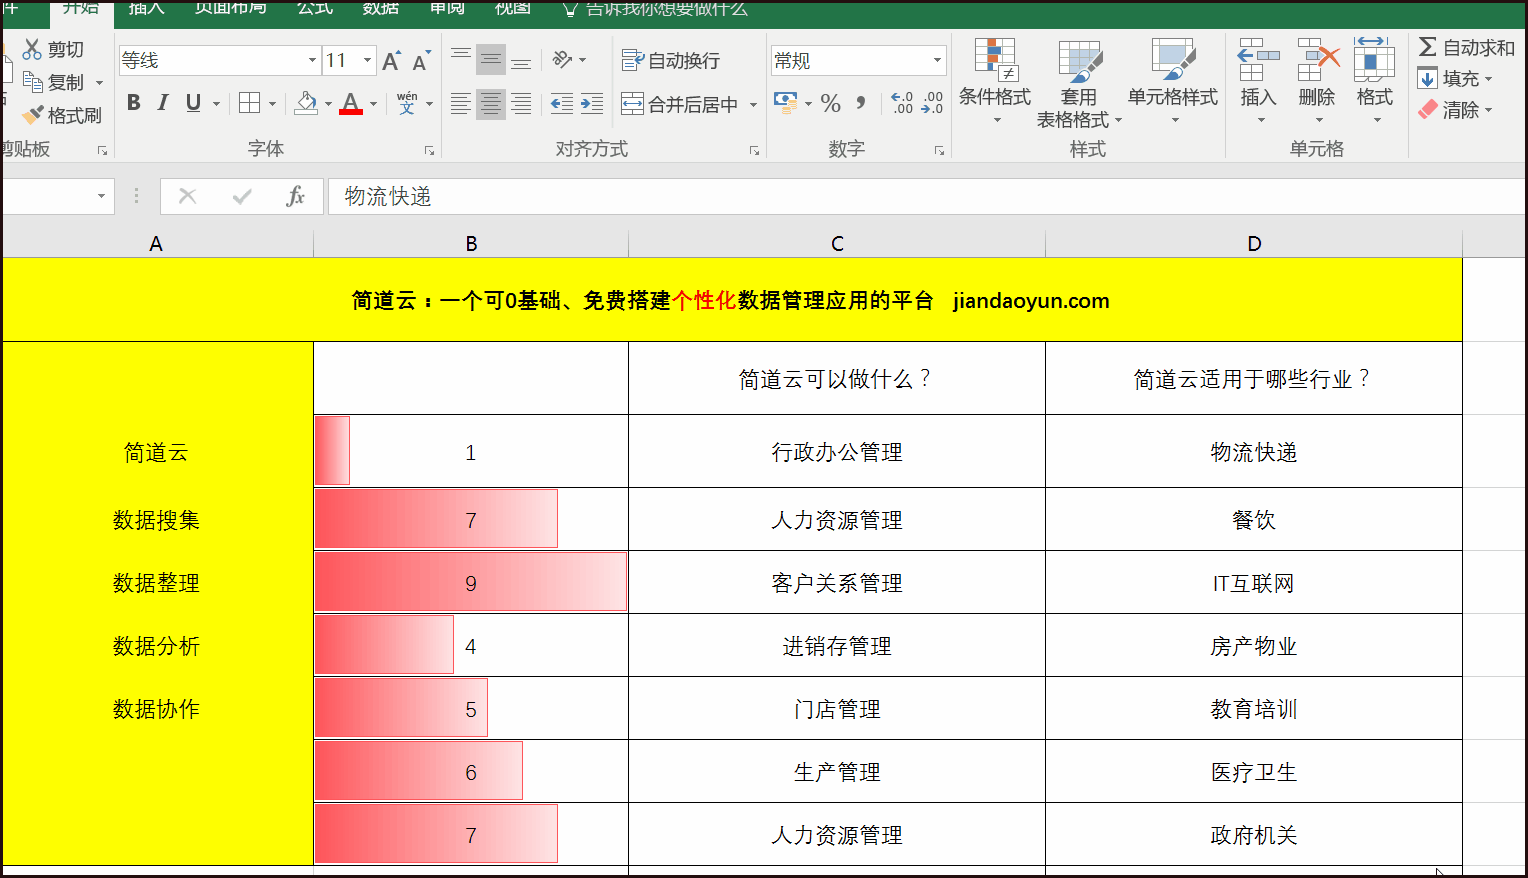The height and width of the screenshot is (878, 1528).
Task: Click the 复制 (Copy) button
Action: (54, 82)
